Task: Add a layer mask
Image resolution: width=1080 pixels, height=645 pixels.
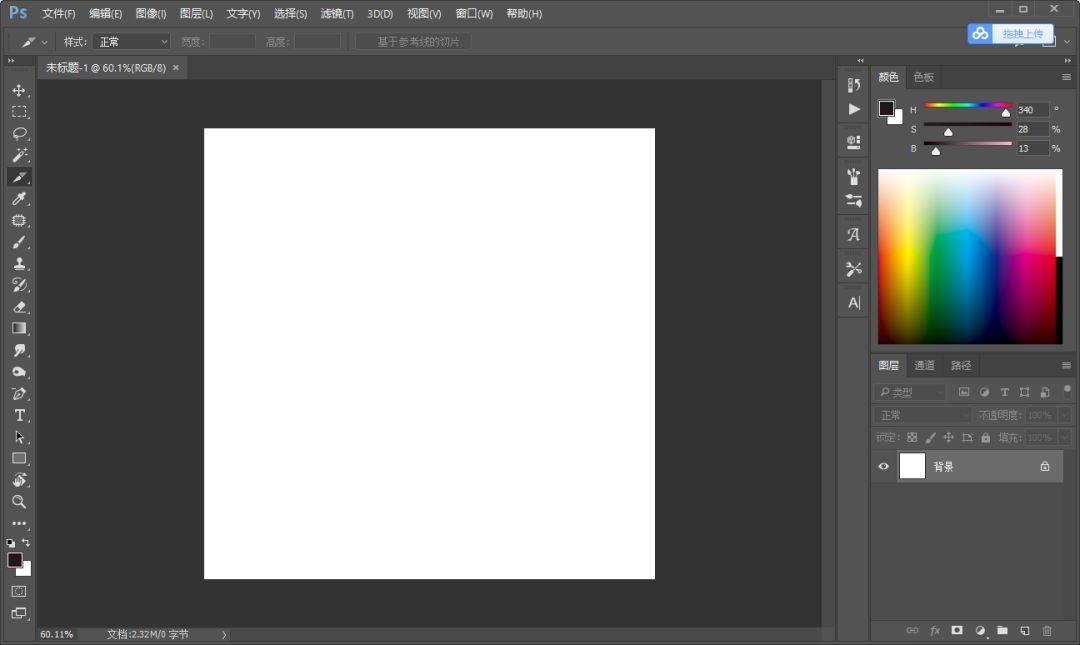Action: point(957,631)
